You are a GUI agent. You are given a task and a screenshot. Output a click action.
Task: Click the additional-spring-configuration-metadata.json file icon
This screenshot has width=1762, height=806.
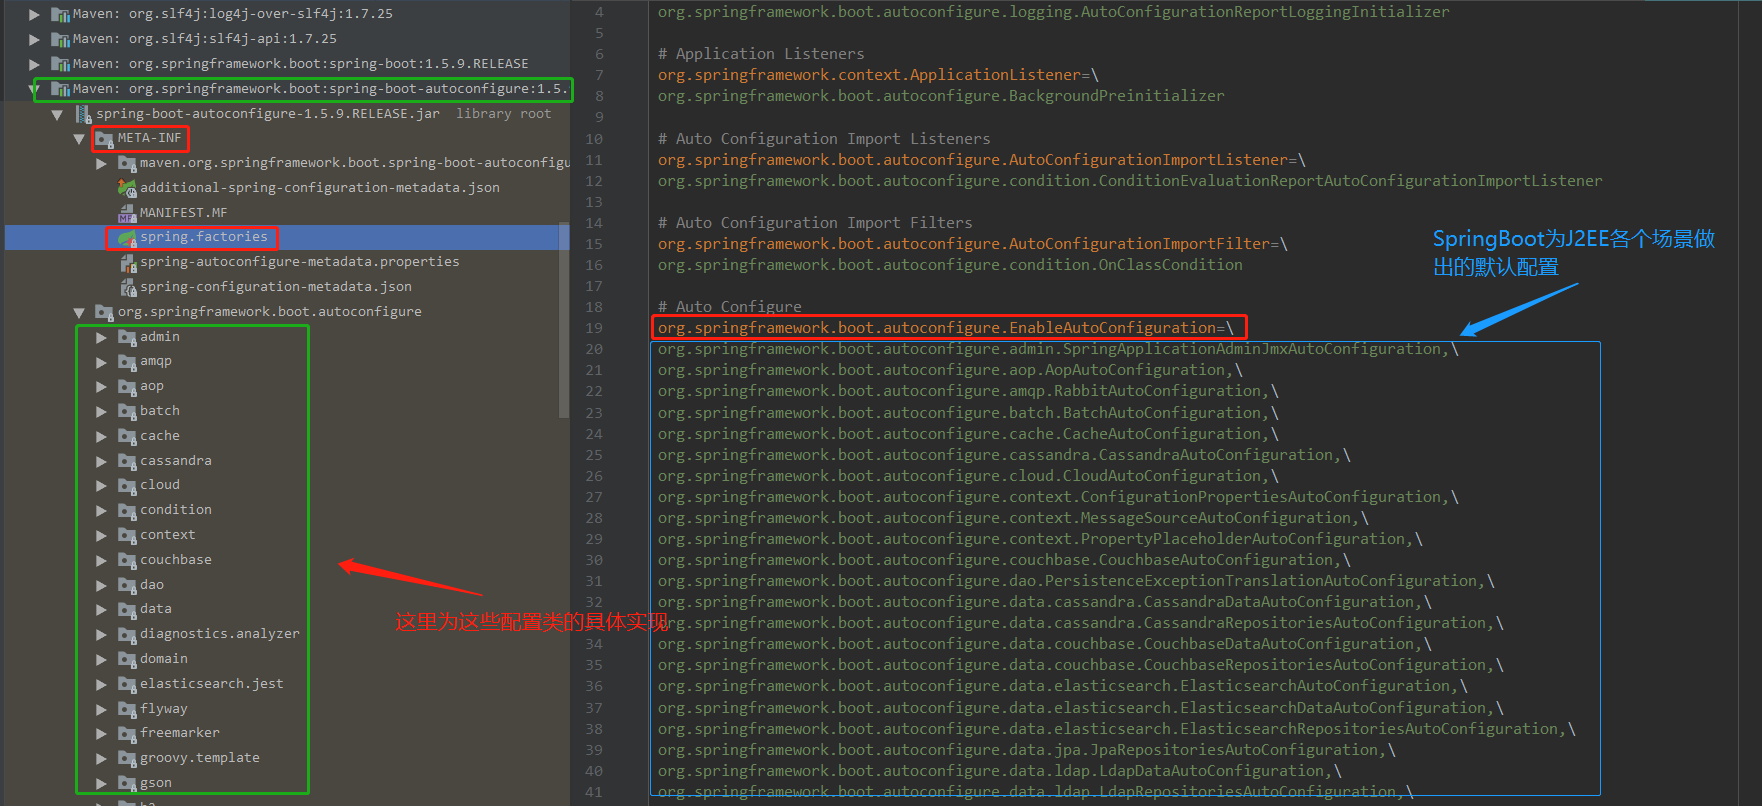click(127, 188)
